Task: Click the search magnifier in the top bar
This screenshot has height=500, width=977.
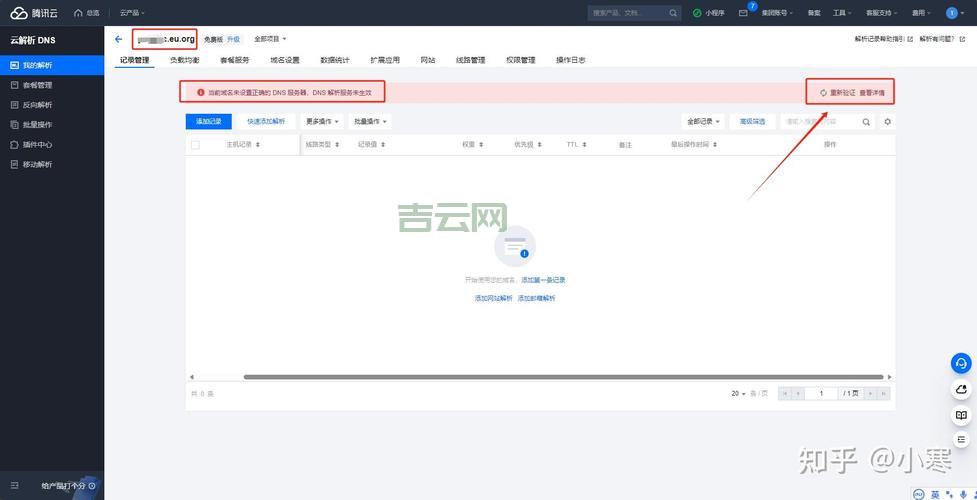Action: click(673, 12)
